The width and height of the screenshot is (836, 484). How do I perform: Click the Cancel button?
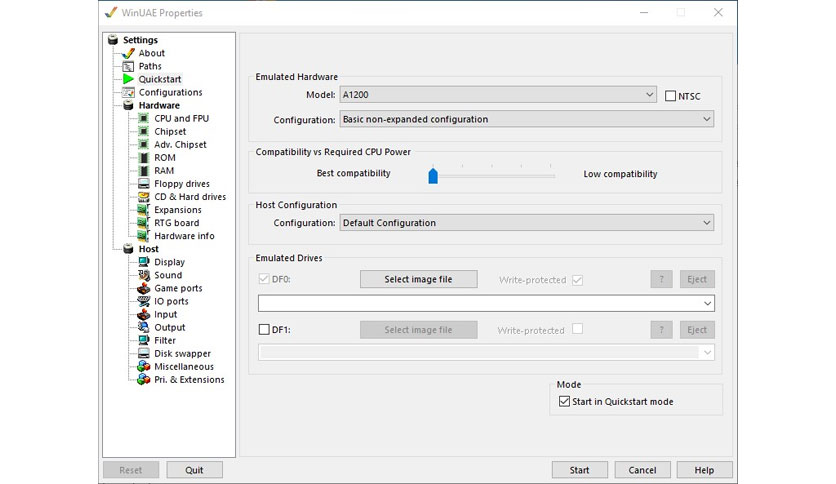[642, 470]
